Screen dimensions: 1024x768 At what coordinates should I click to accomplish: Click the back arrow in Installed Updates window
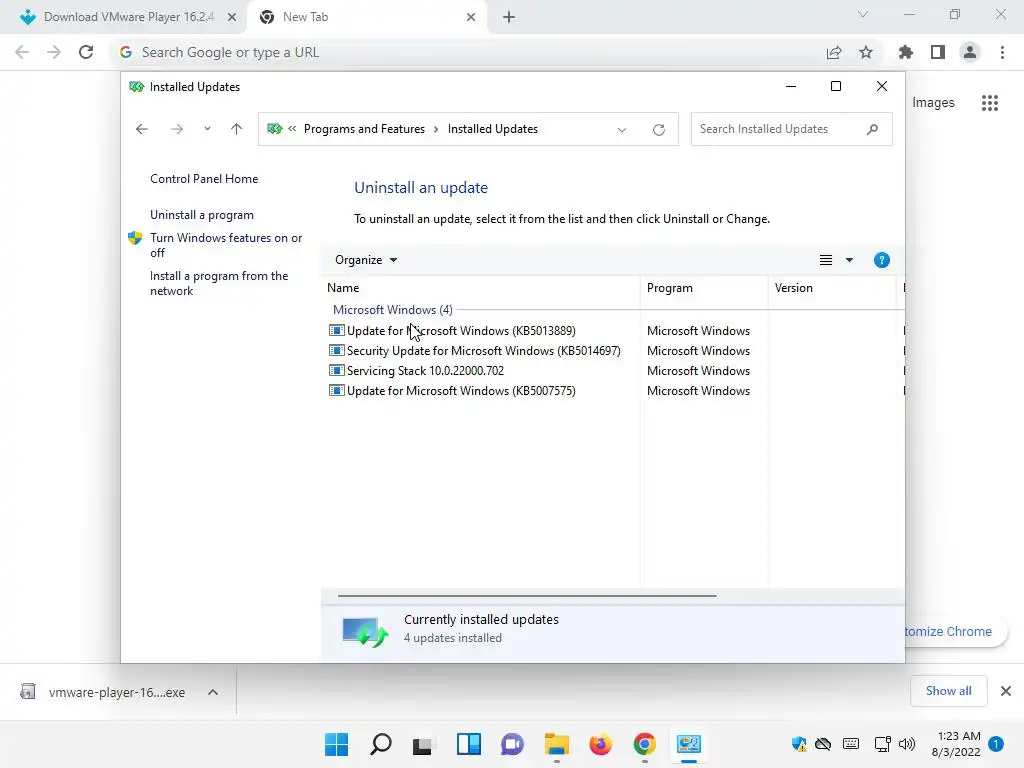click(142, 129)
